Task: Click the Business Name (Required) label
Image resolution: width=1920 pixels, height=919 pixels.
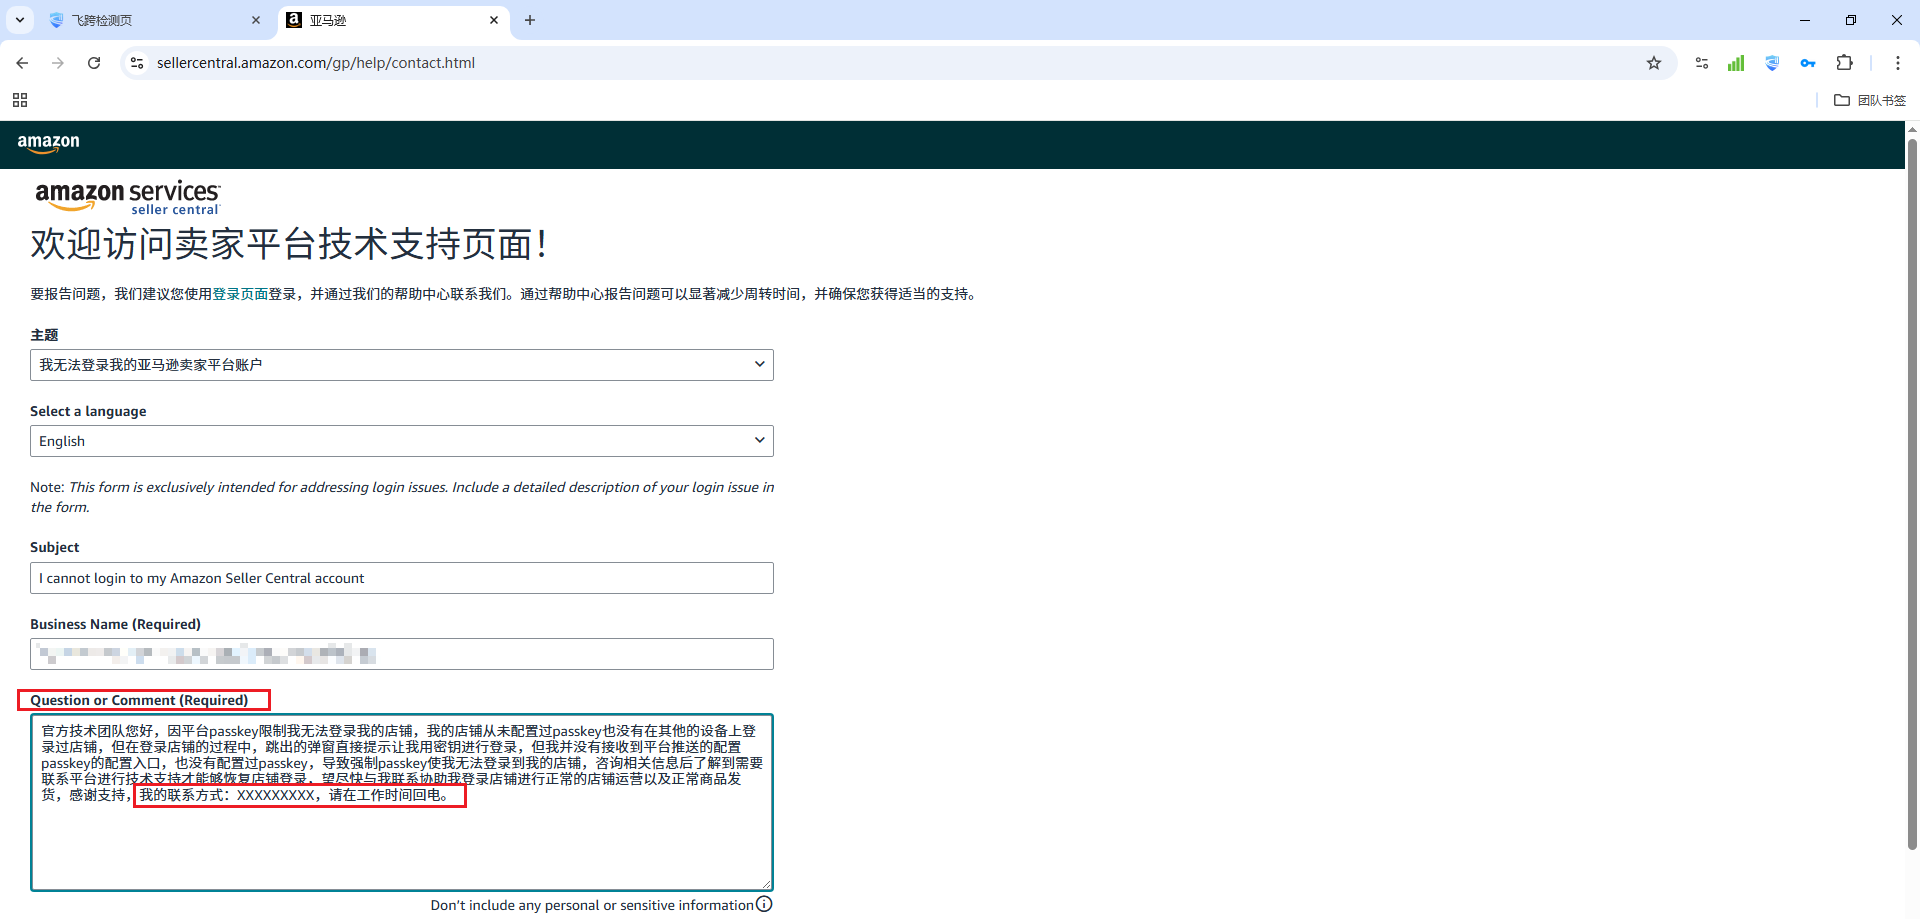Action: click(x=115, y=624)
